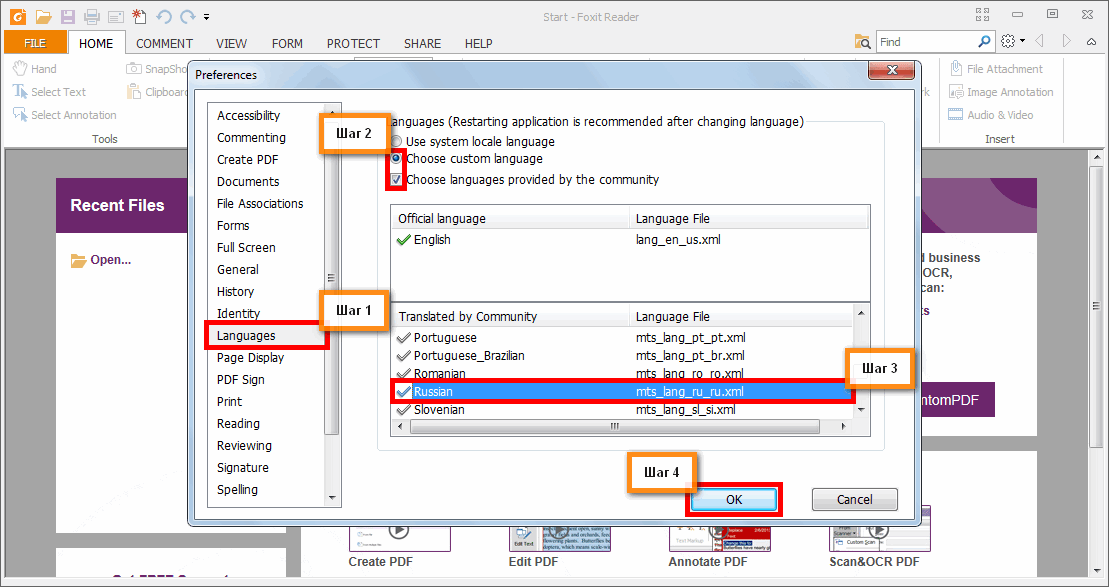This screenshot has height=587, width=1109.
Task: Select the Slovenian language row
Action: tap(622, 409)
